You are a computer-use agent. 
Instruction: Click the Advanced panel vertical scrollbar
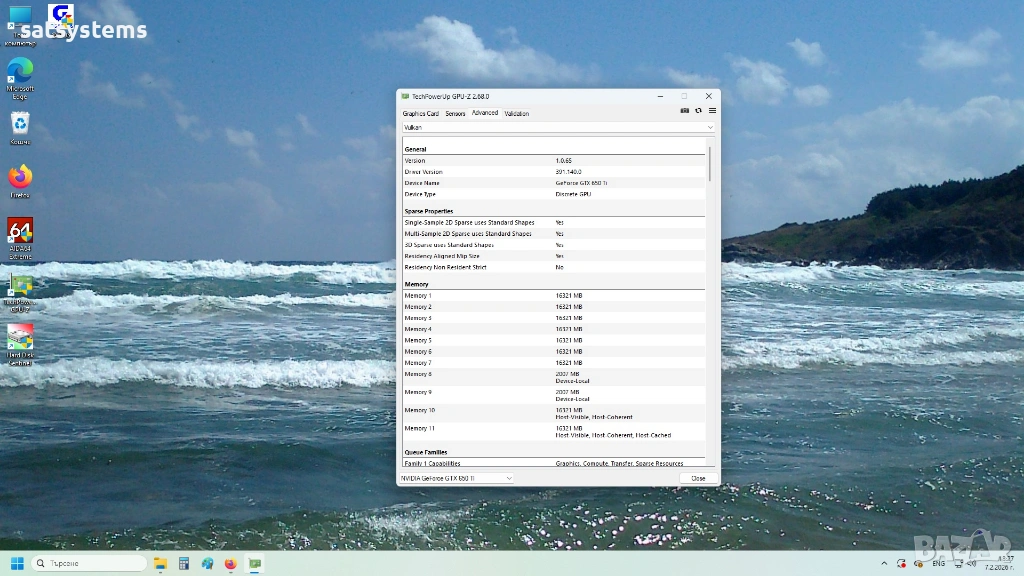tap(711, 166)
